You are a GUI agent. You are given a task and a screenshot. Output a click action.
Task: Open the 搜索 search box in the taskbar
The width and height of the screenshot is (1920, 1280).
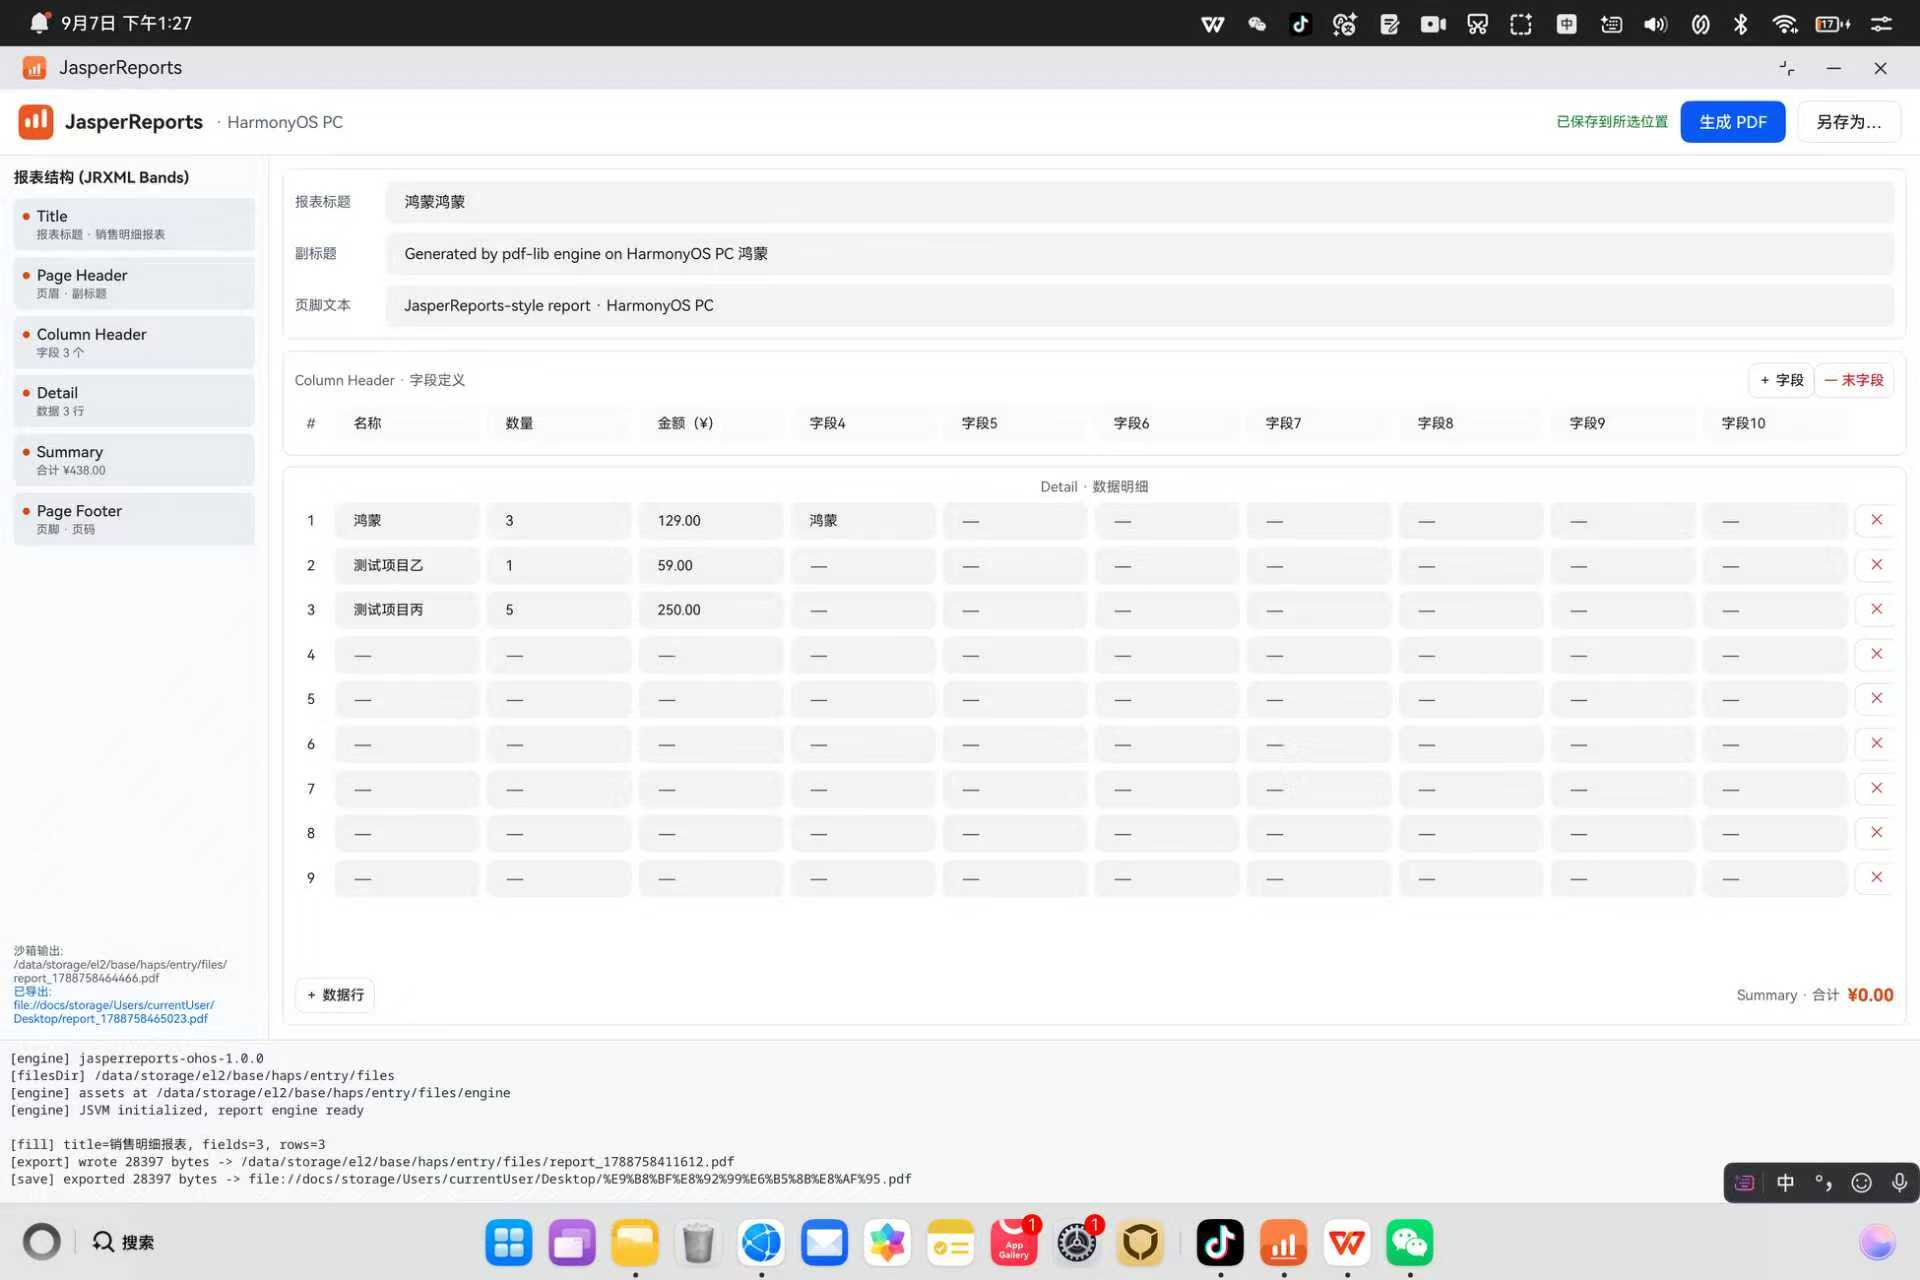click(x=124, y=1242)
